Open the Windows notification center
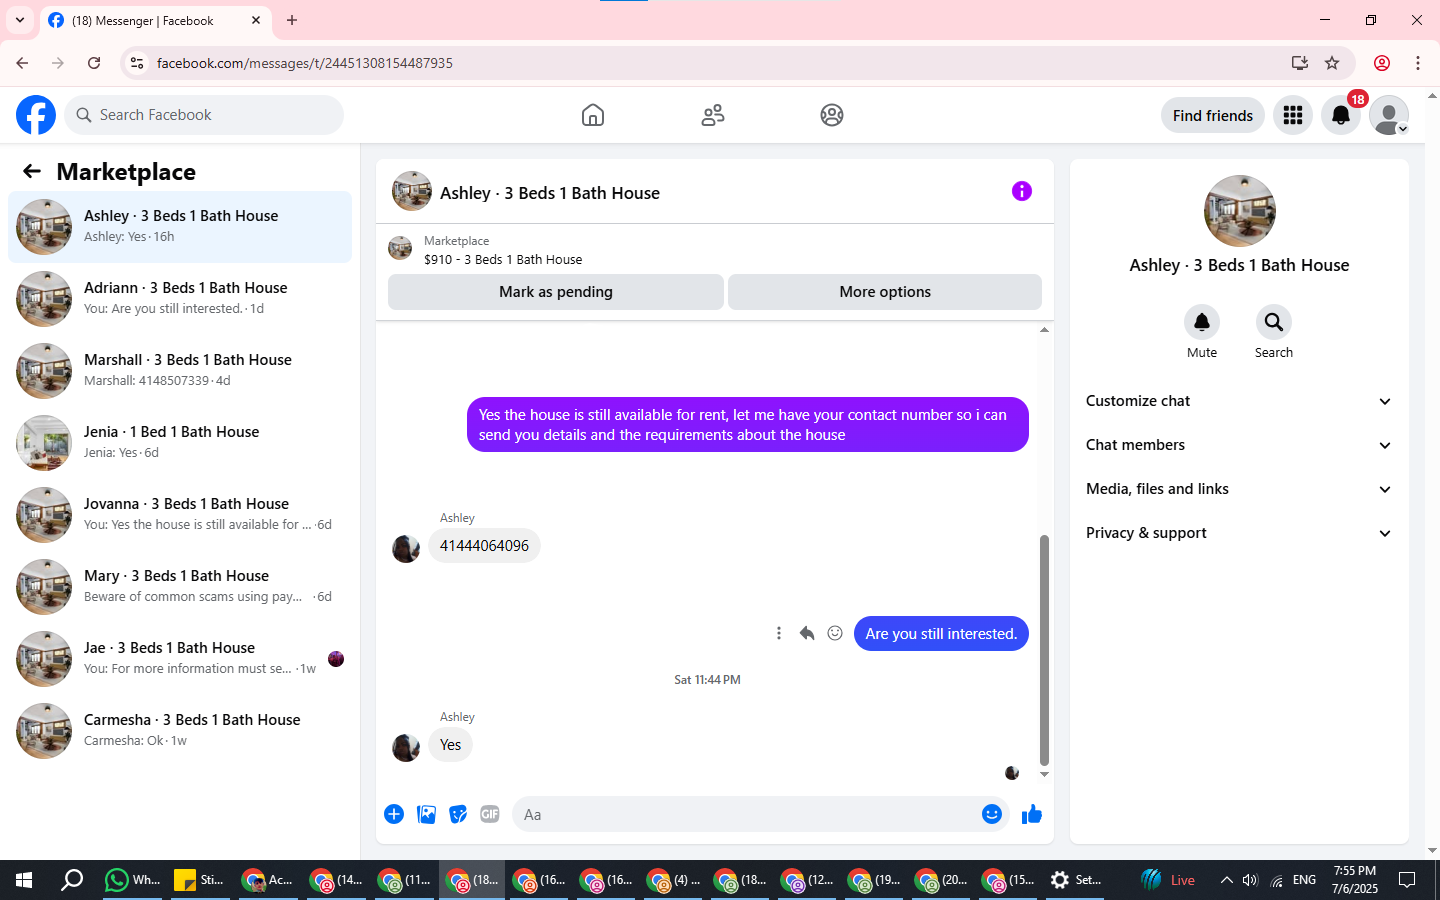The image size is (1440, 900). [x=1407, y=880]
